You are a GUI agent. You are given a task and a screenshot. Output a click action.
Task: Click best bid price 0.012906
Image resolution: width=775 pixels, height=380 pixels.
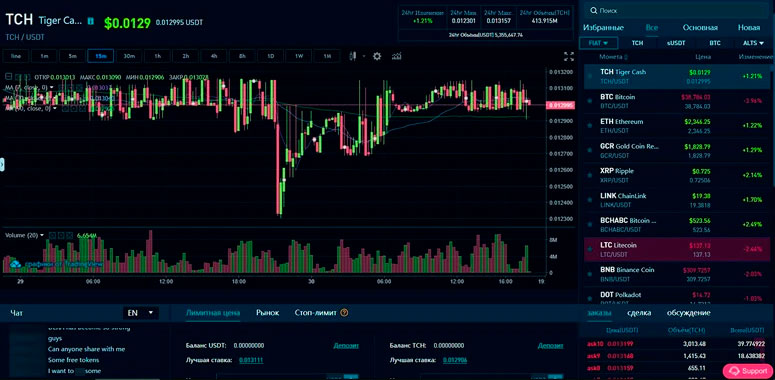(455, 360)
